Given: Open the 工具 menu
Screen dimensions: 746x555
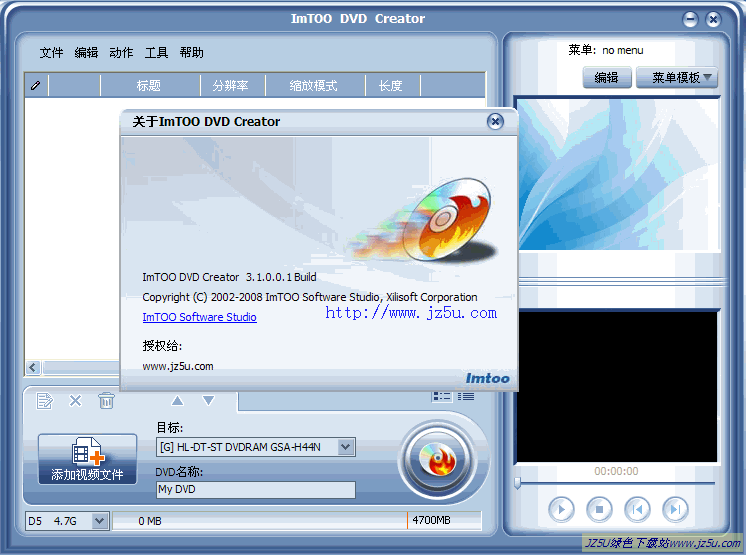Looking at the screenshot, I should pos(157,53).
